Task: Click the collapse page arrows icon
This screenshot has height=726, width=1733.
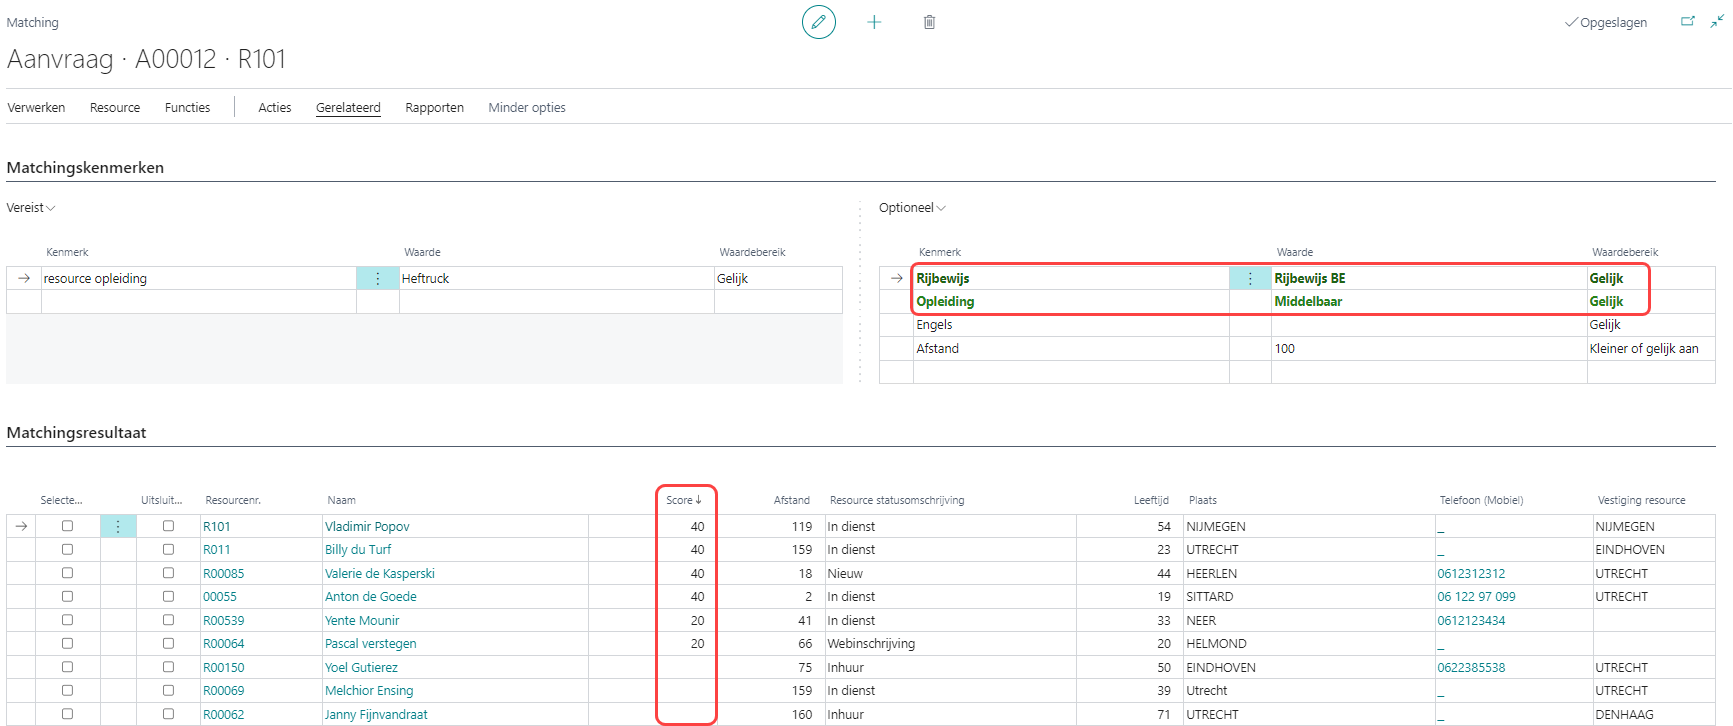Action: pos(1716,22)
